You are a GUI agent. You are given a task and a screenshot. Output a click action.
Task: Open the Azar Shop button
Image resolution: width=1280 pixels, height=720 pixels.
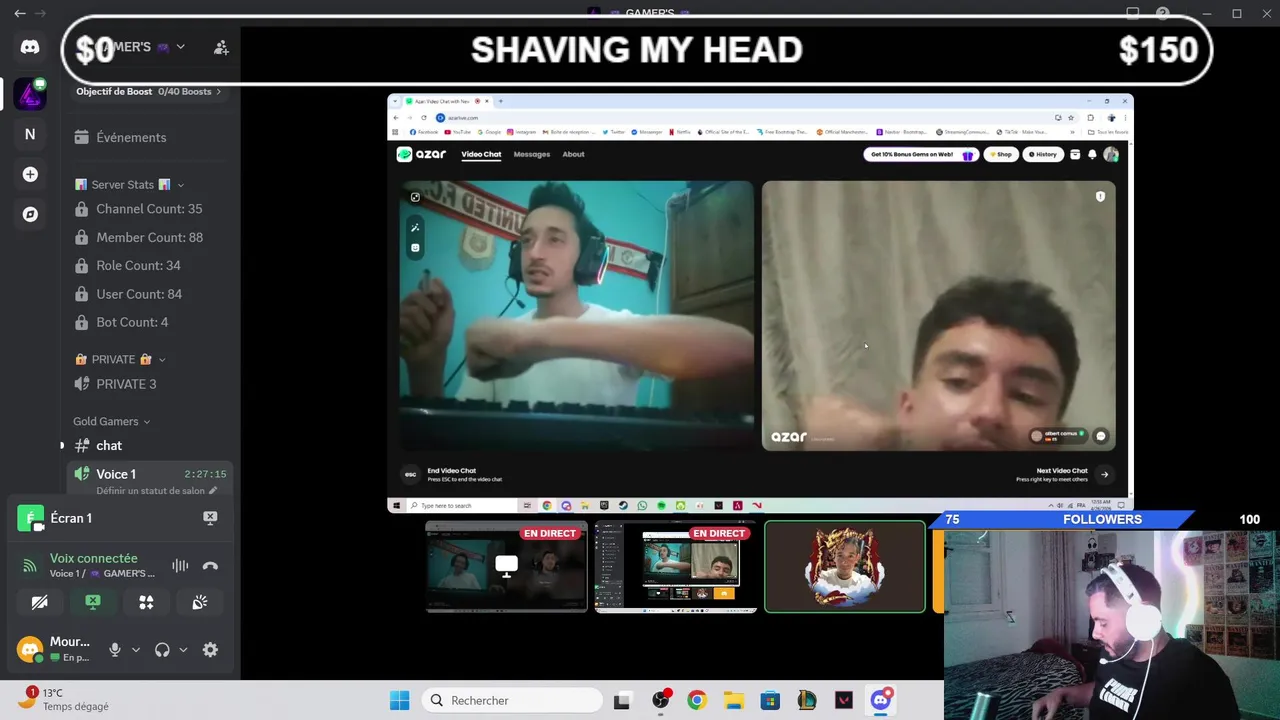(1000, 154)
